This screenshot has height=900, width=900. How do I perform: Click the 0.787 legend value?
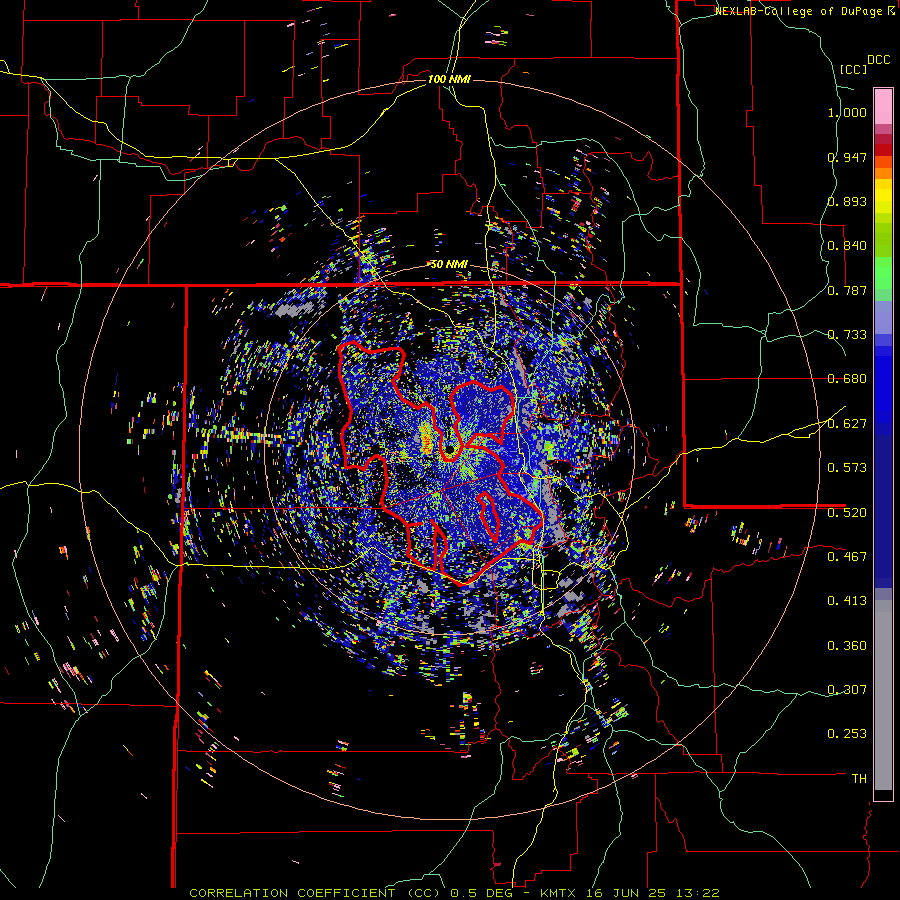[x=847, y=290]
